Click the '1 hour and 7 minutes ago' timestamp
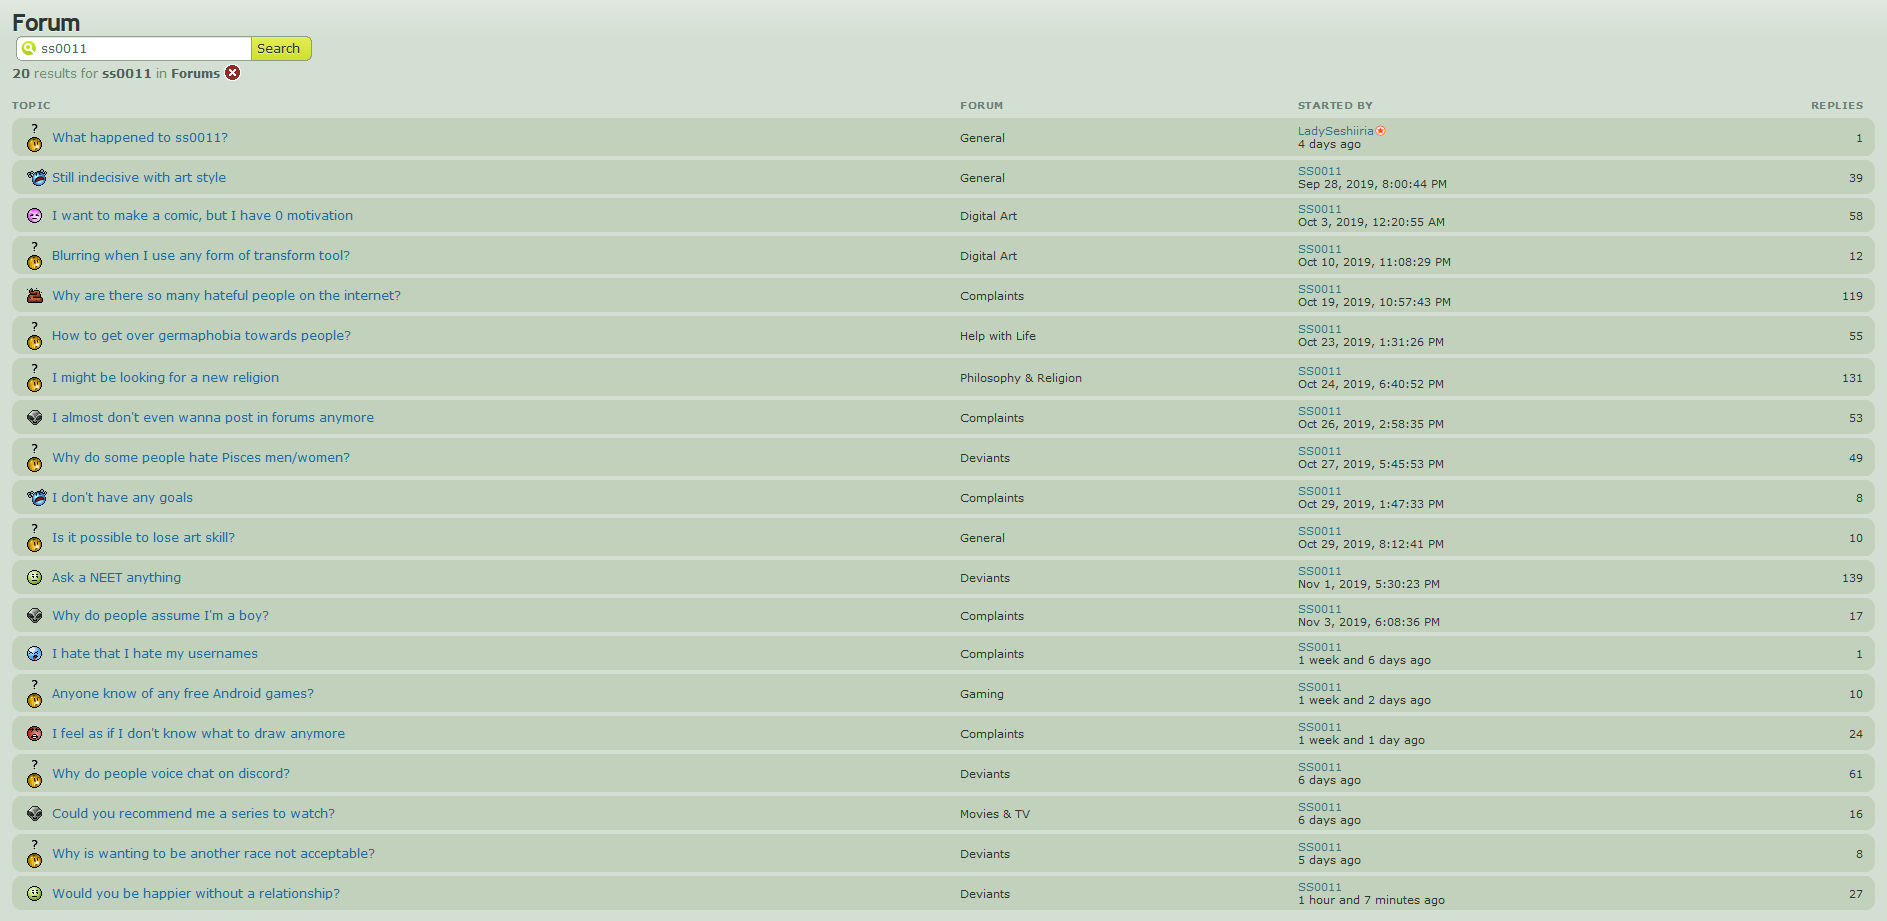The image size is (1887, 921). tap(1371, 900)
